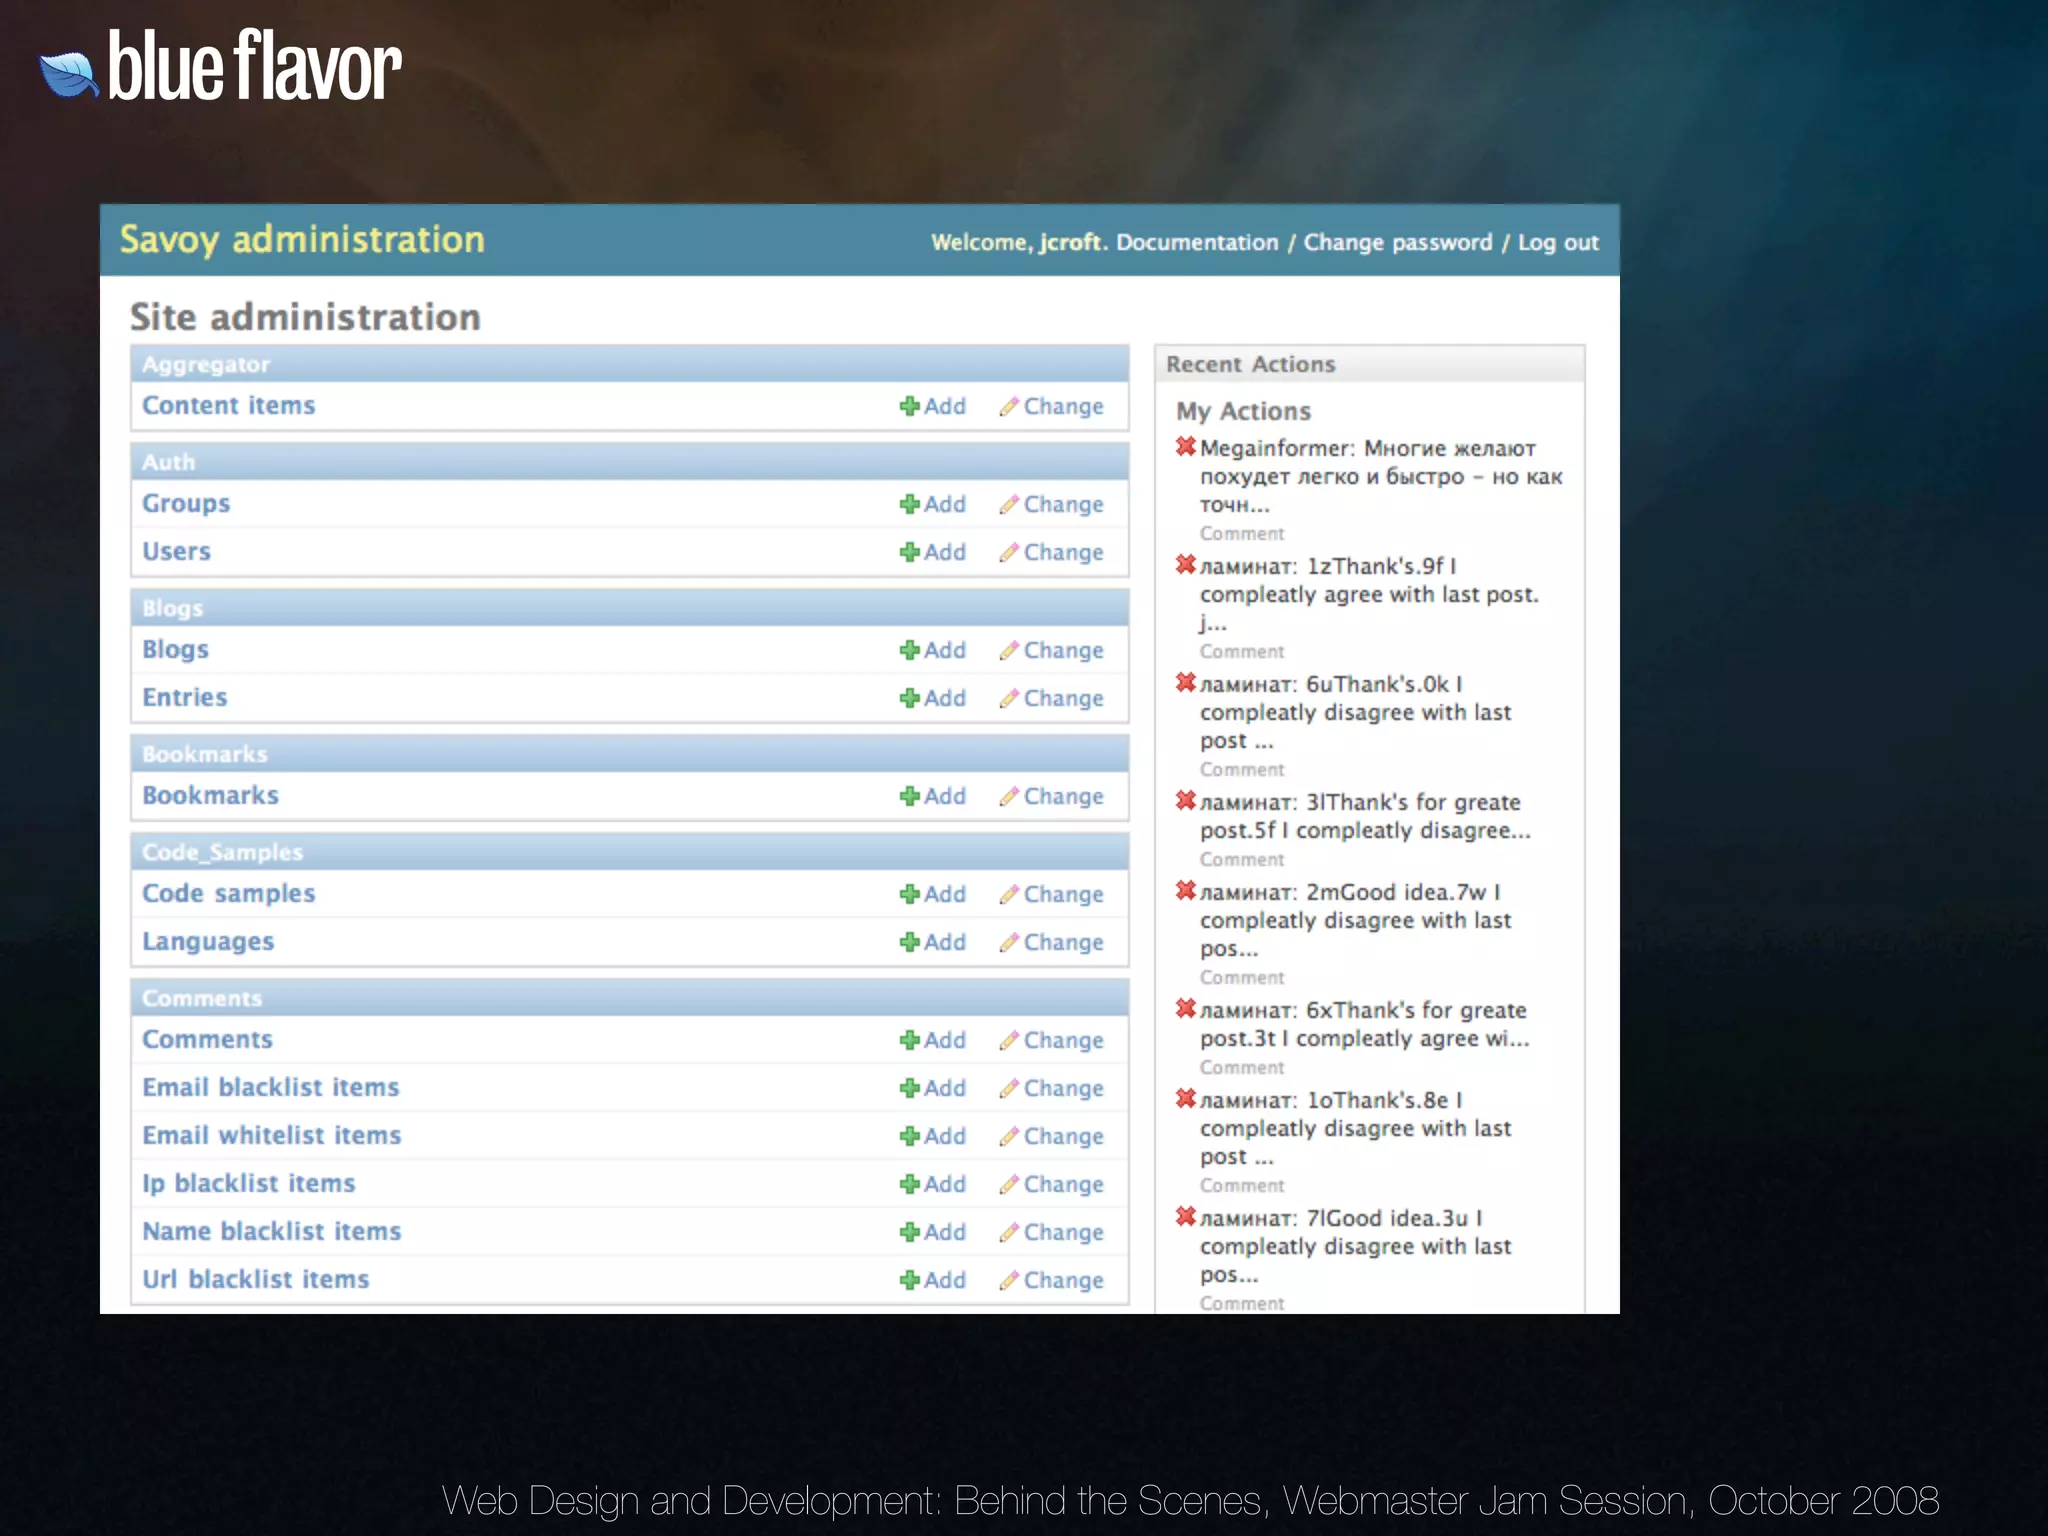Image resolution: width=2048 pixels, height=1536 pixels.
Task: Log out using the header link
Action: (x=1558, y=243)
